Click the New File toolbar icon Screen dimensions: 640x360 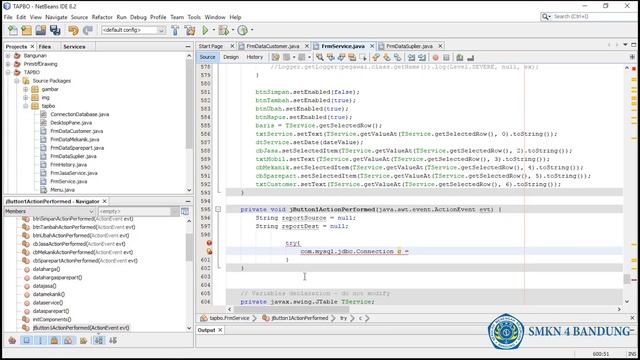pos(13,30)
